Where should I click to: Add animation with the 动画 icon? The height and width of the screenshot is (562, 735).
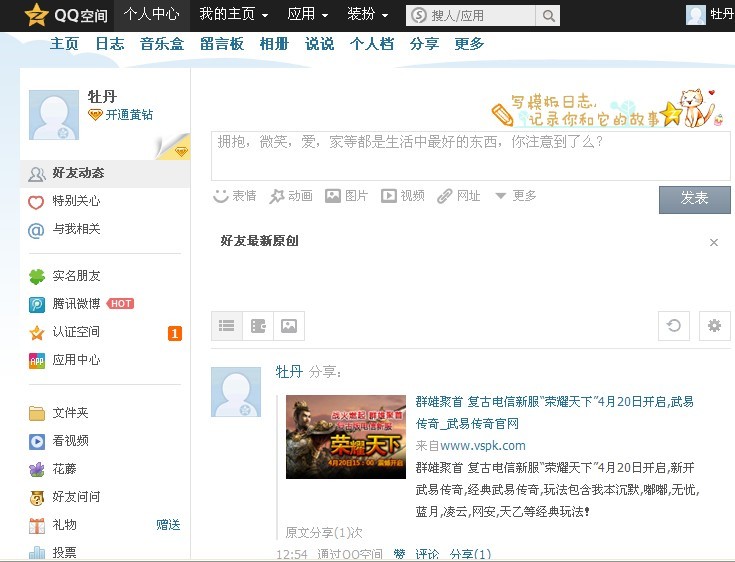pos(277,196)
